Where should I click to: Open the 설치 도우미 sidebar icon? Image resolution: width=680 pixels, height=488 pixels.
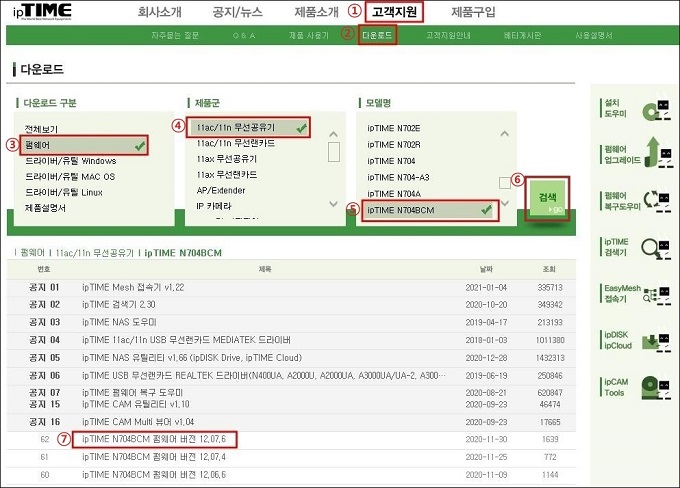coord(656,108)
